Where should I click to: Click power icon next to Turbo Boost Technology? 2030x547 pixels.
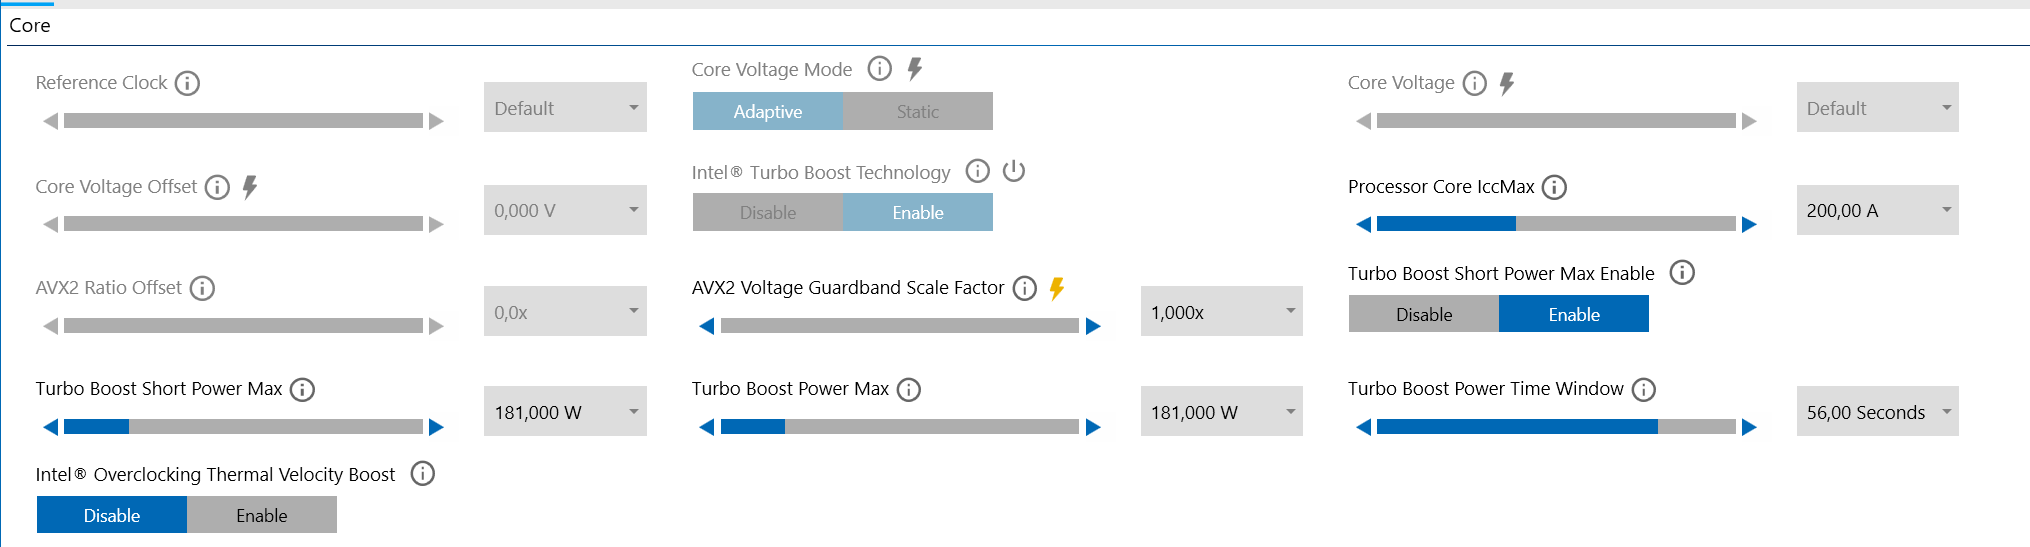click(1014, 171)
